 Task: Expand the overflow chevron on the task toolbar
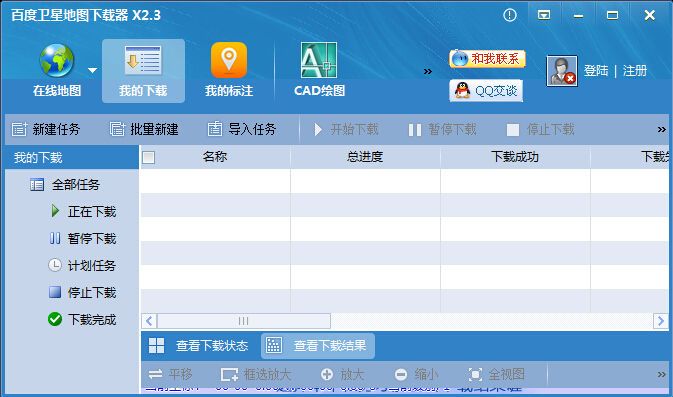(661, 129)
